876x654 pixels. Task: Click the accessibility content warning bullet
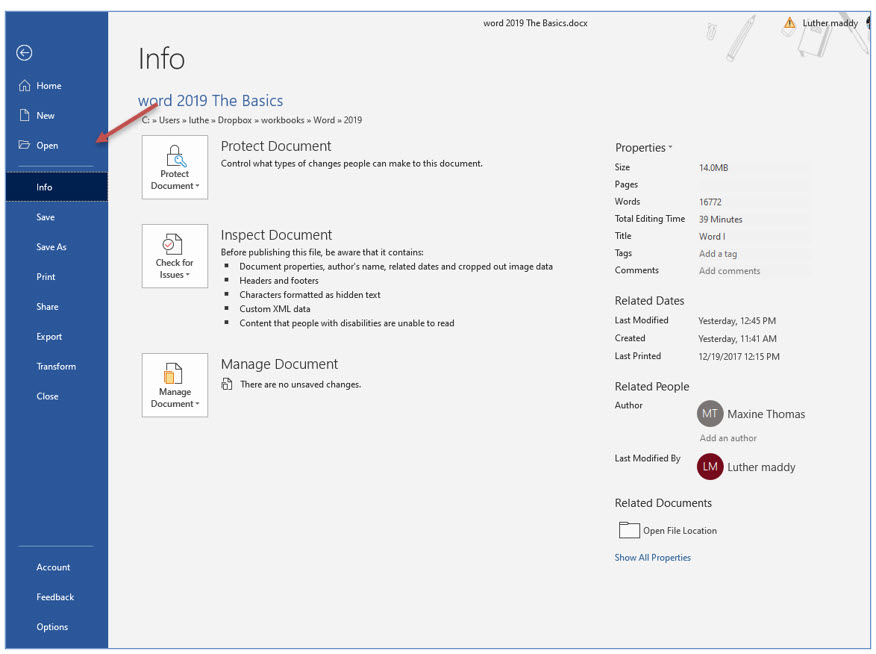point(347,323)
